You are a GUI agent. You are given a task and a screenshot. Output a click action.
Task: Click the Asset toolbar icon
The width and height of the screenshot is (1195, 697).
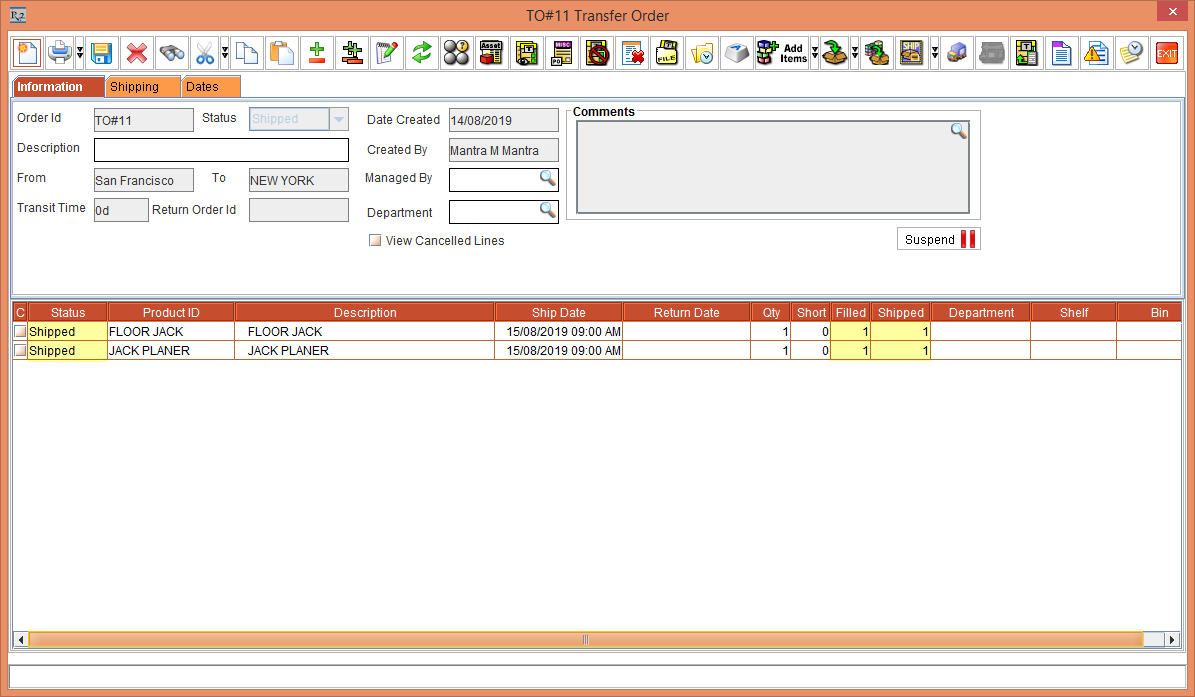click(x=490, y=53)
